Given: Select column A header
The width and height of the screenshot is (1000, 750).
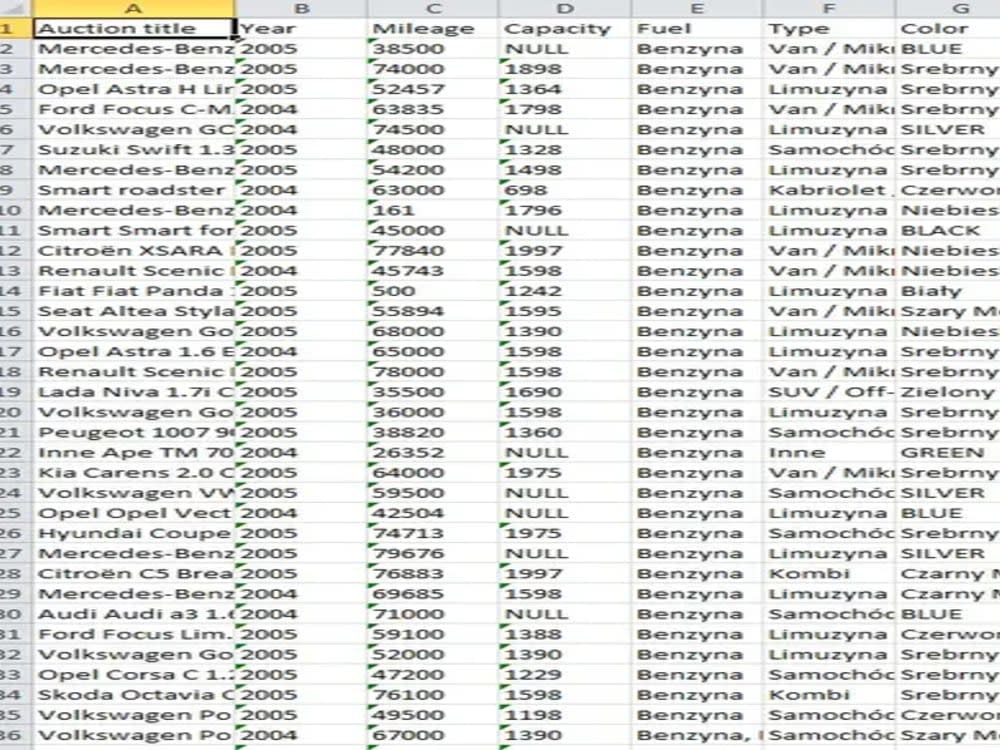Looking at the screenshot, I should [133, 8].
